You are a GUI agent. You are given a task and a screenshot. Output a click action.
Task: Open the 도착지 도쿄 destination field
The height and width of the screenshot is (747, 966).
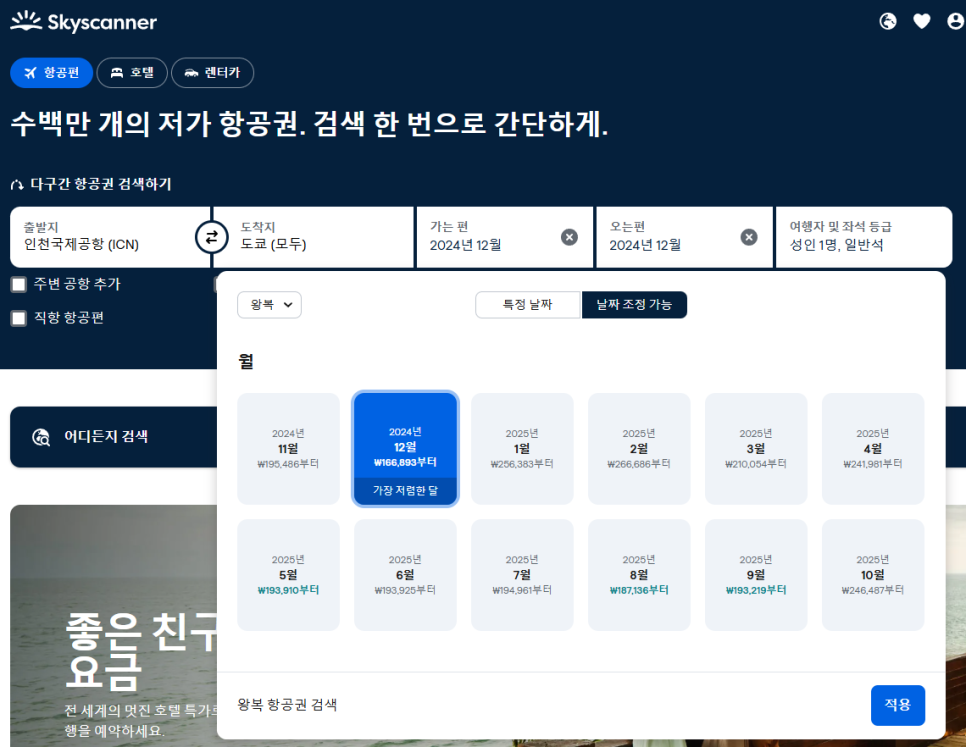click(314, 237)
